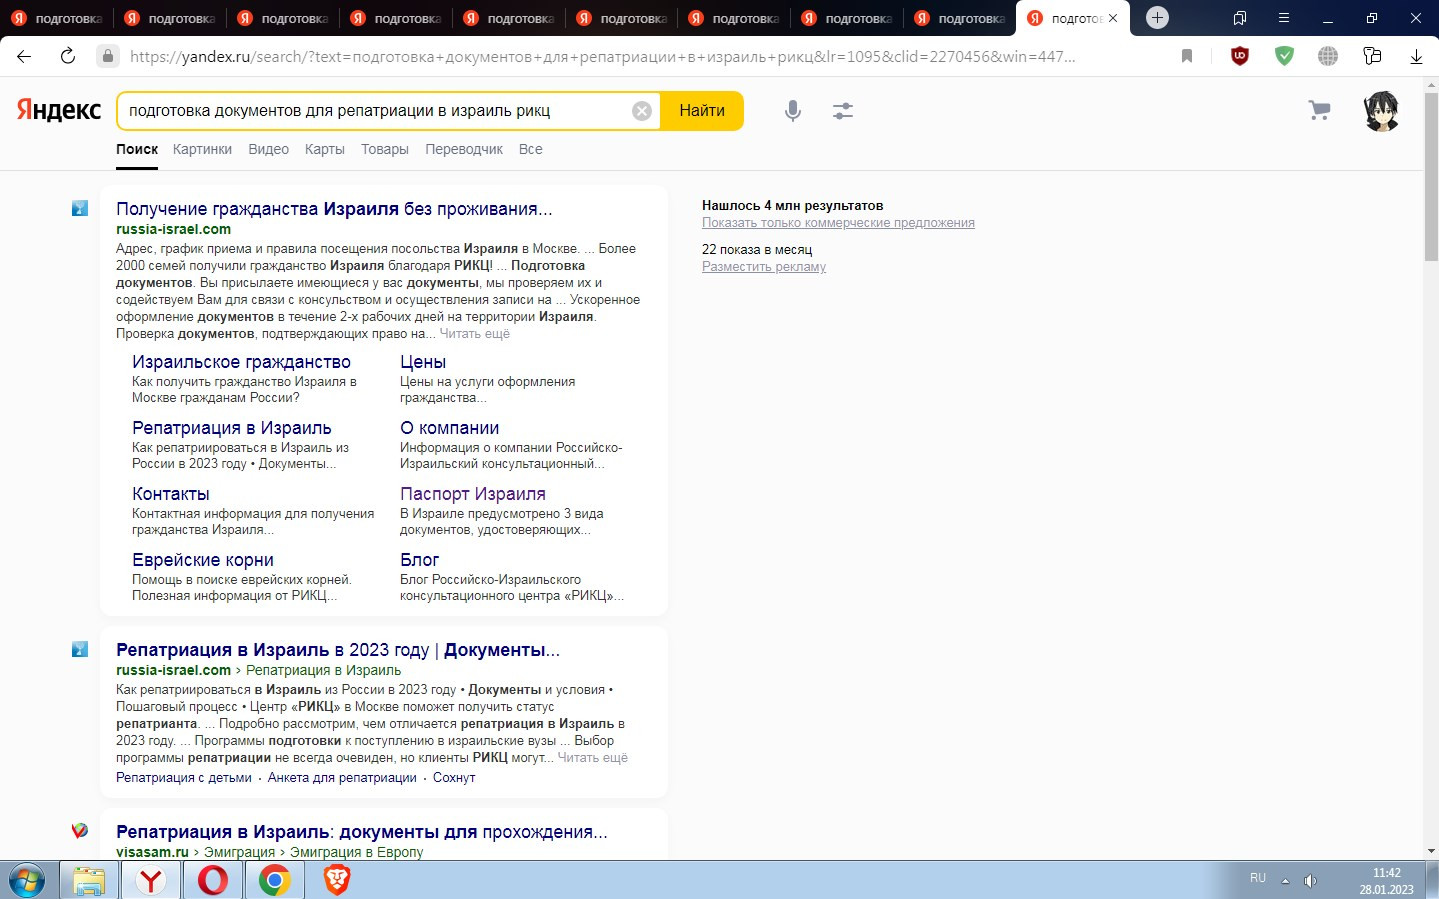The height and width of the screenshot is (899, 1439).
Task: Open the browser hamburger menu
Action: click(x=1284, y=18)
